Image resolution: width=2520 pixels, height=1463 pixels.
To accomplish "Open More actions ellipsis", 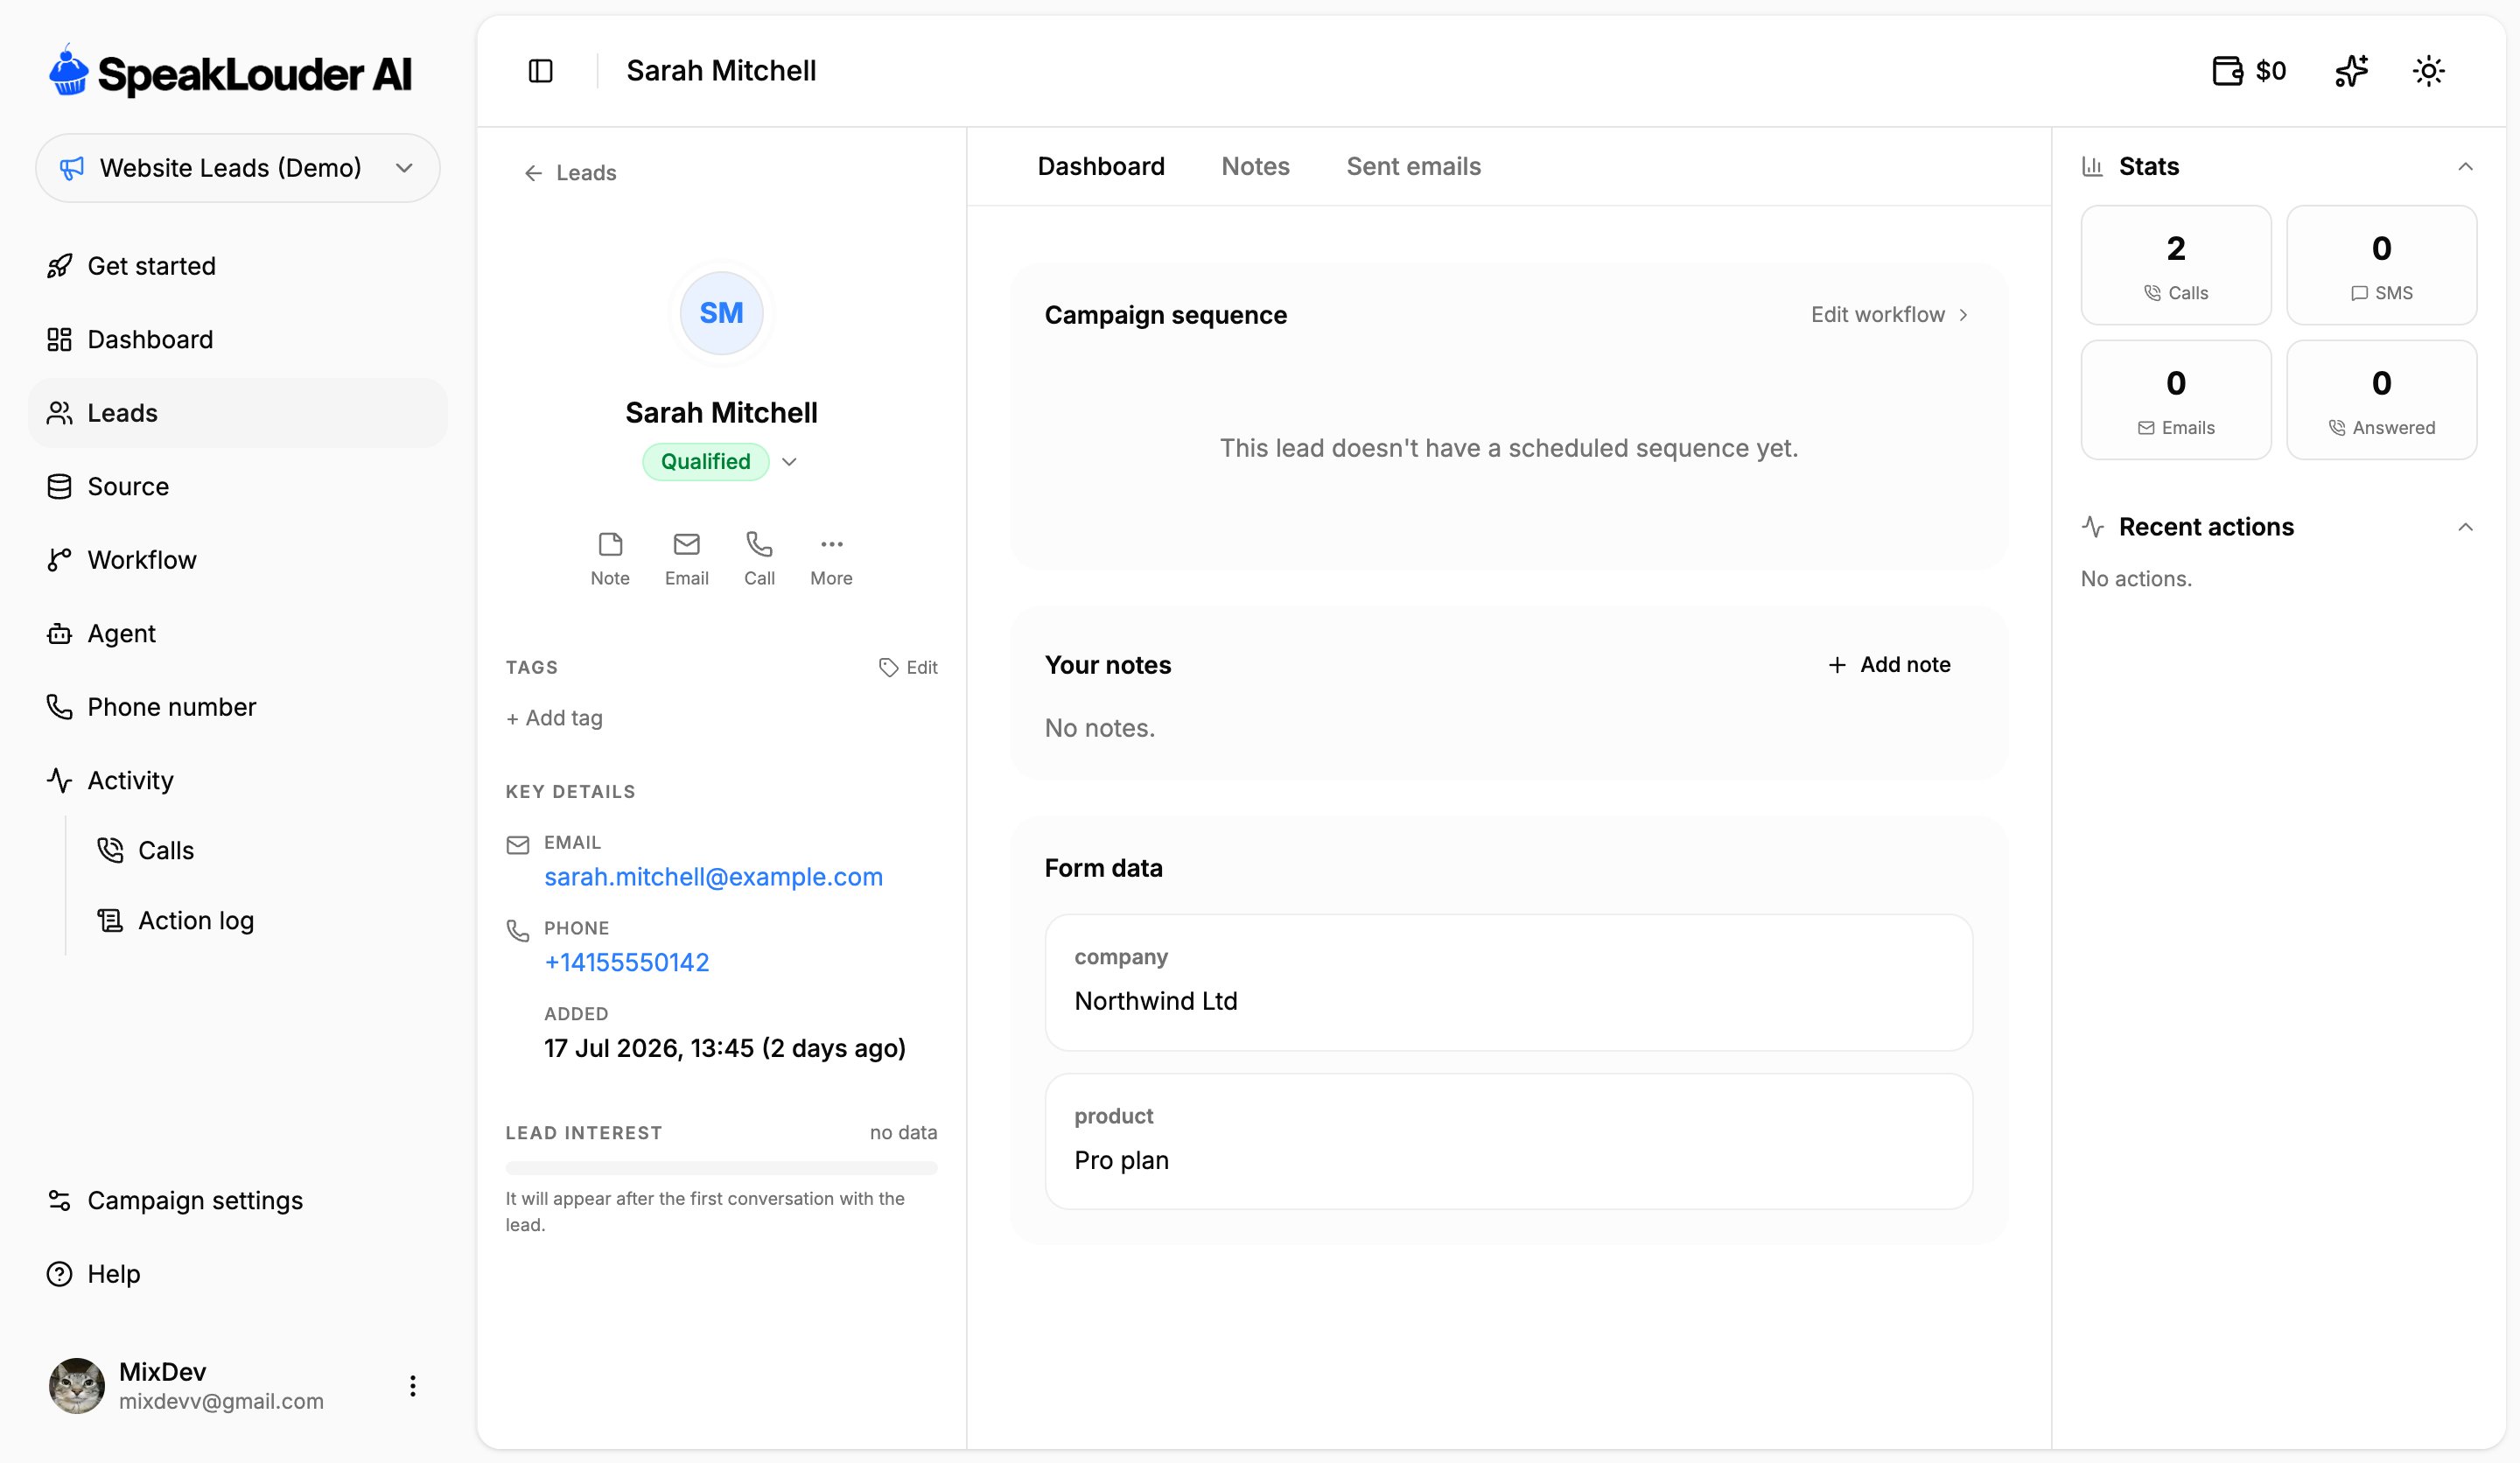I will [831, 558].
